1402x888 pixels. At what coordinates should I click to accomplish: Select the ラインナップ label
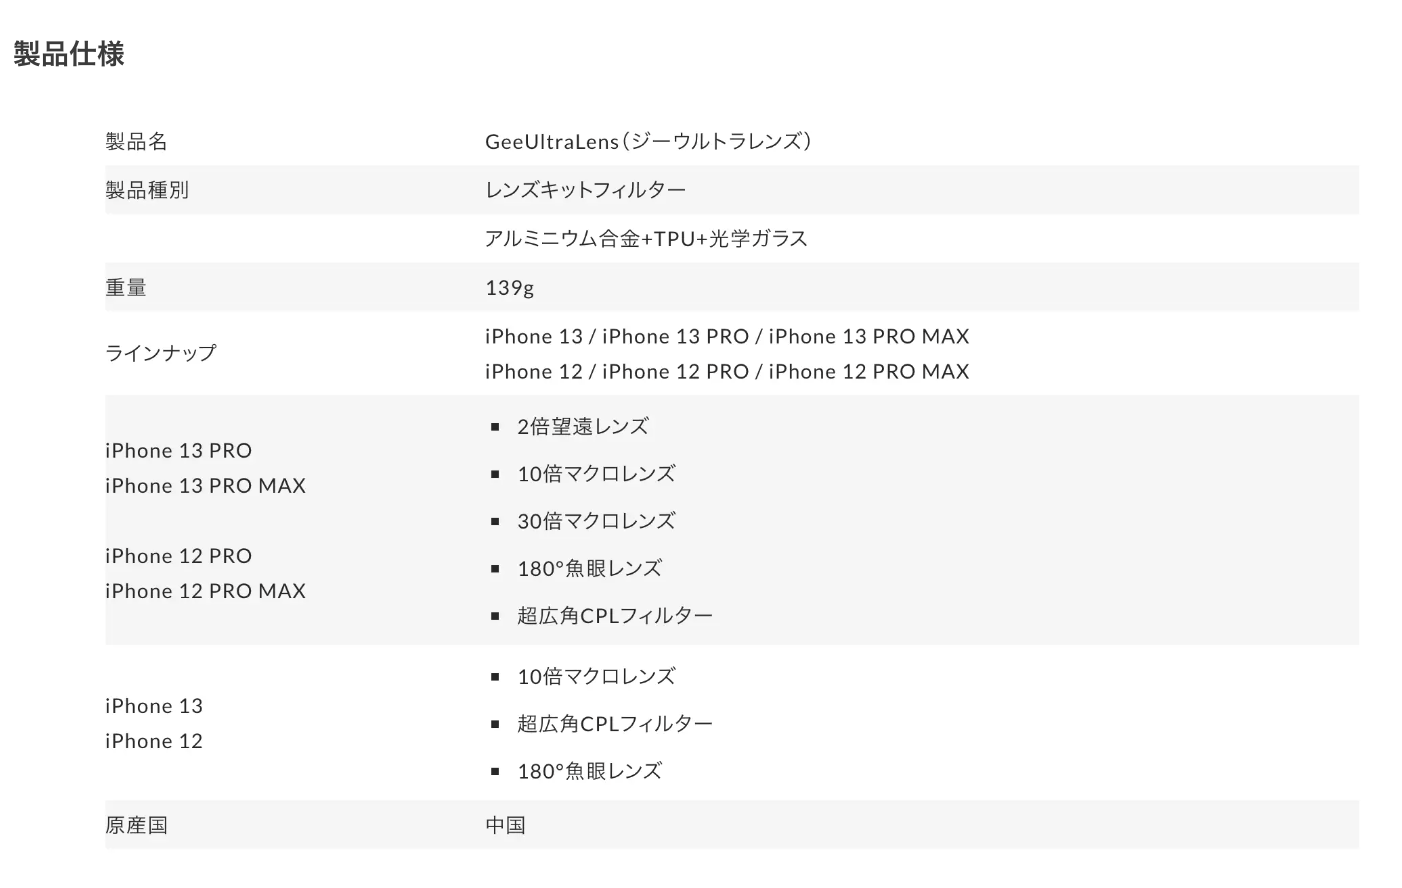click(161, 353)
